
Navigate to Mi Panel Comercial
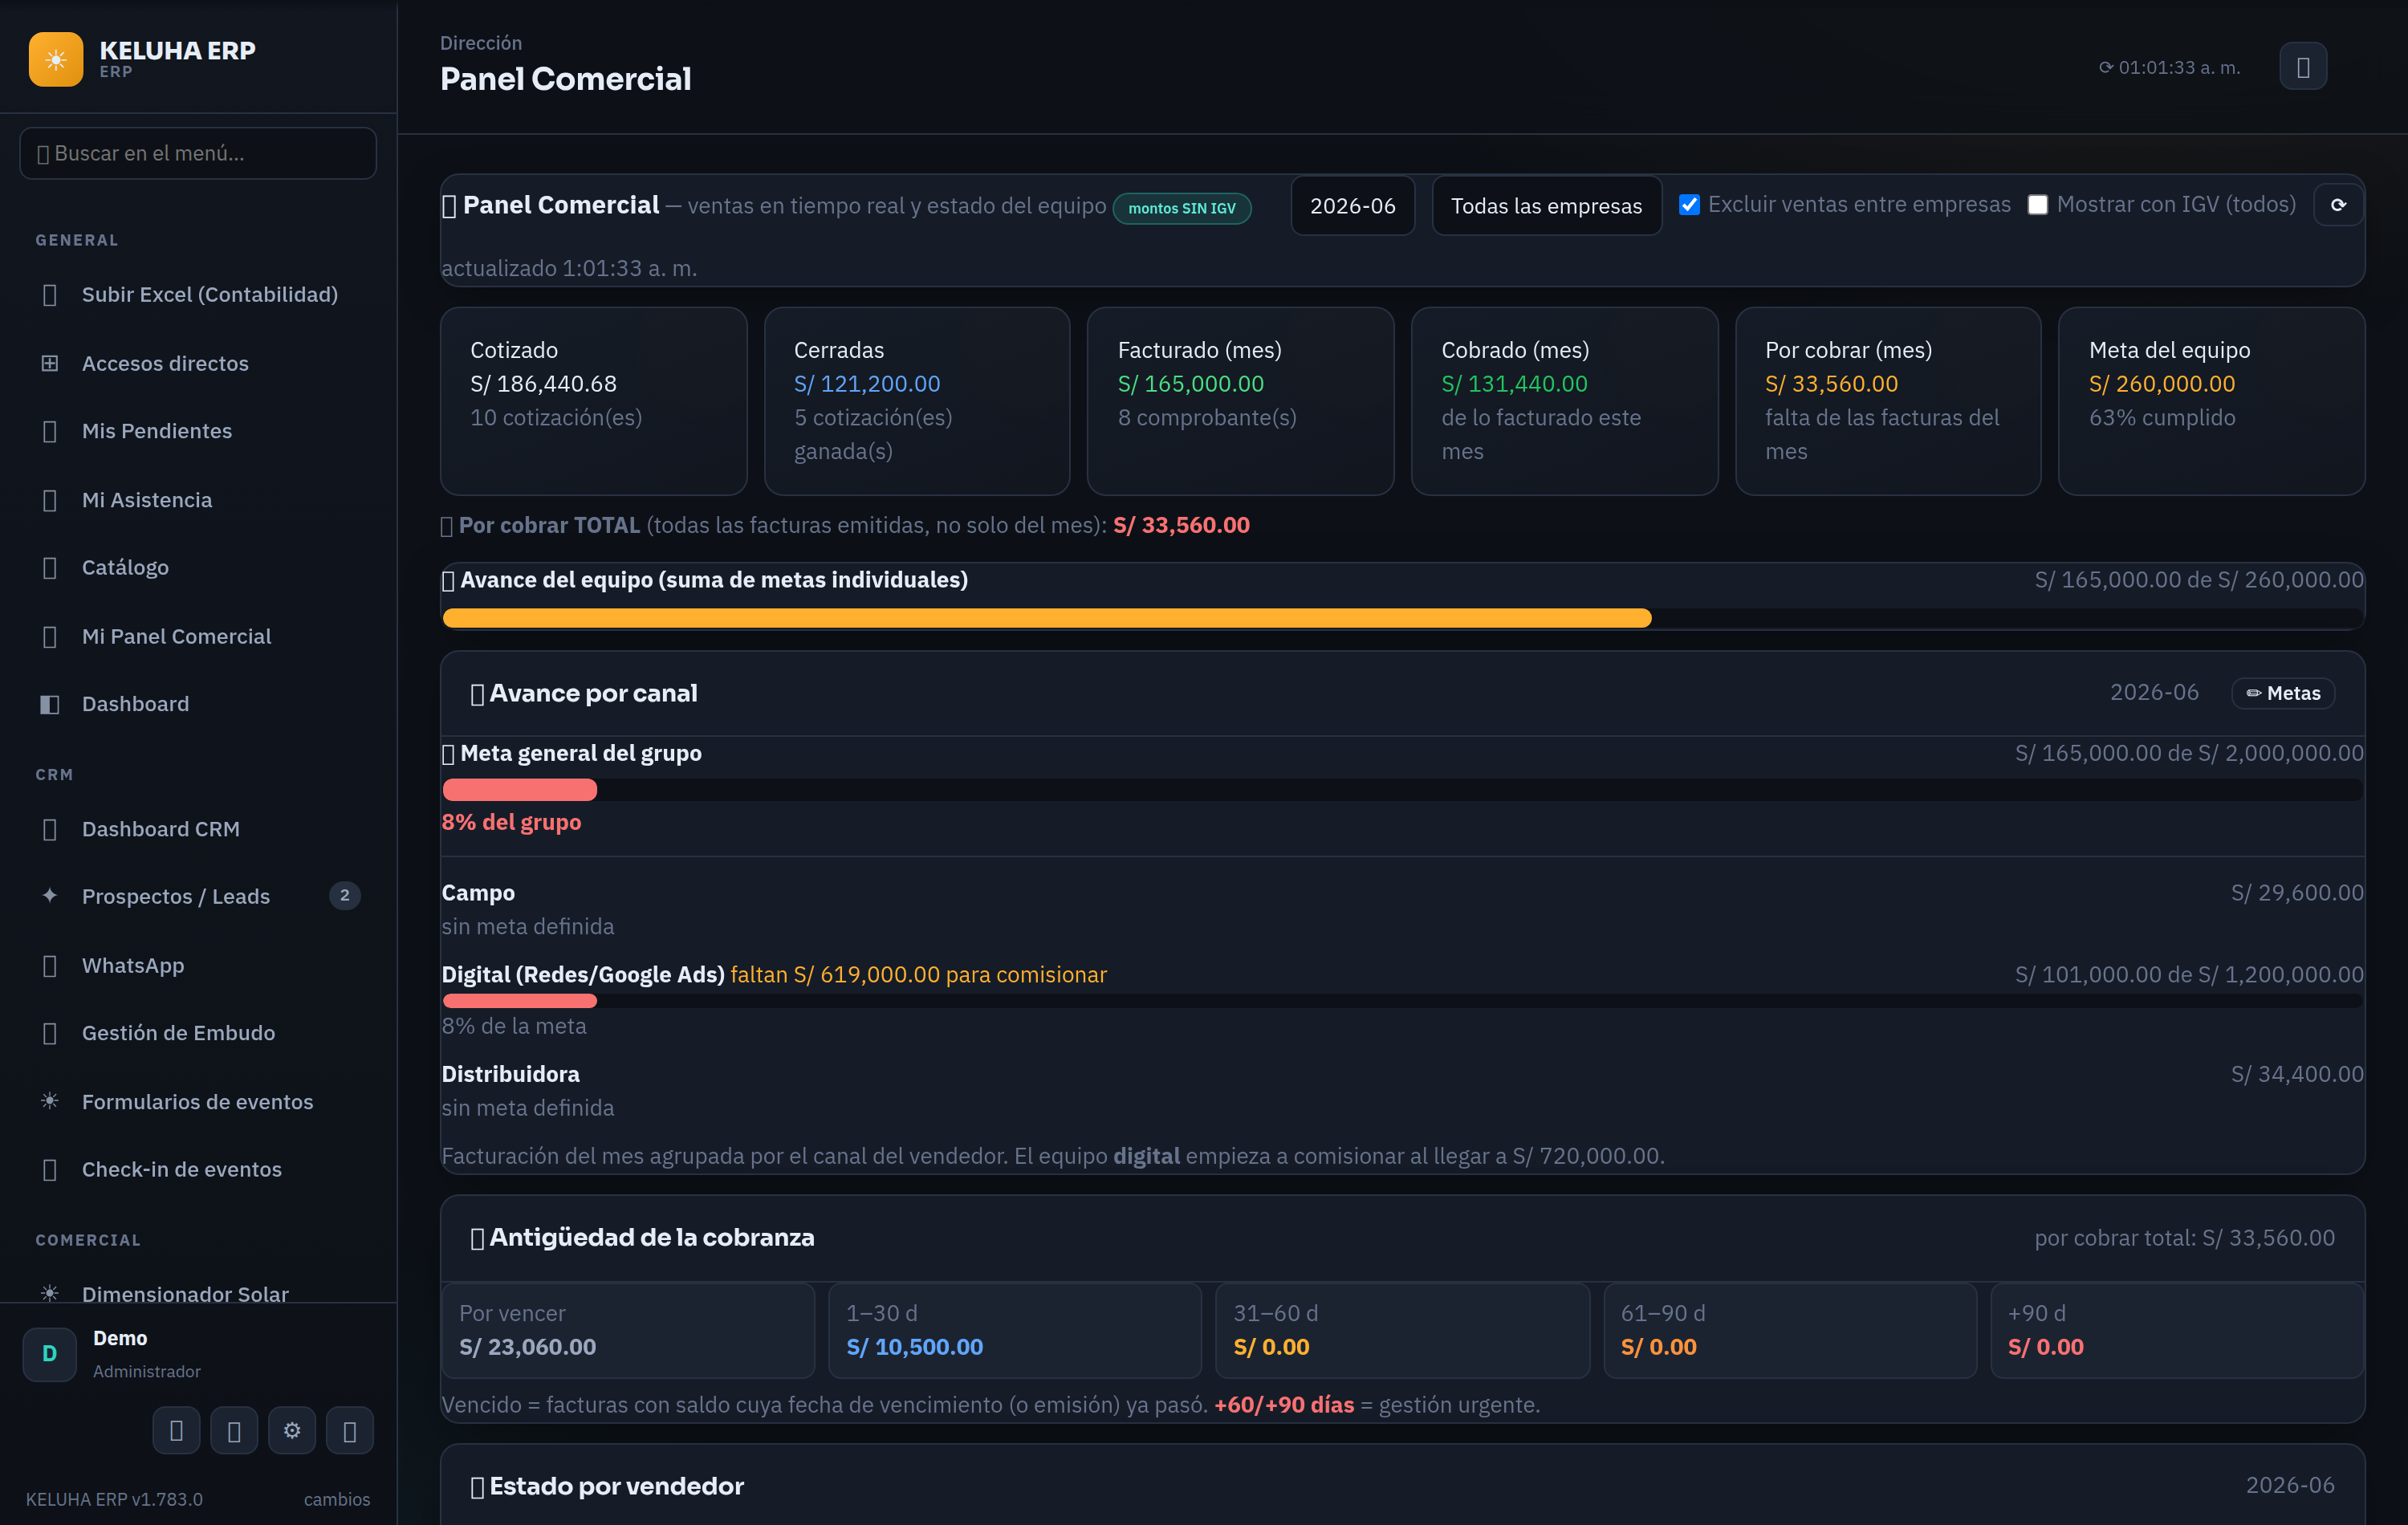click(198, 636)
